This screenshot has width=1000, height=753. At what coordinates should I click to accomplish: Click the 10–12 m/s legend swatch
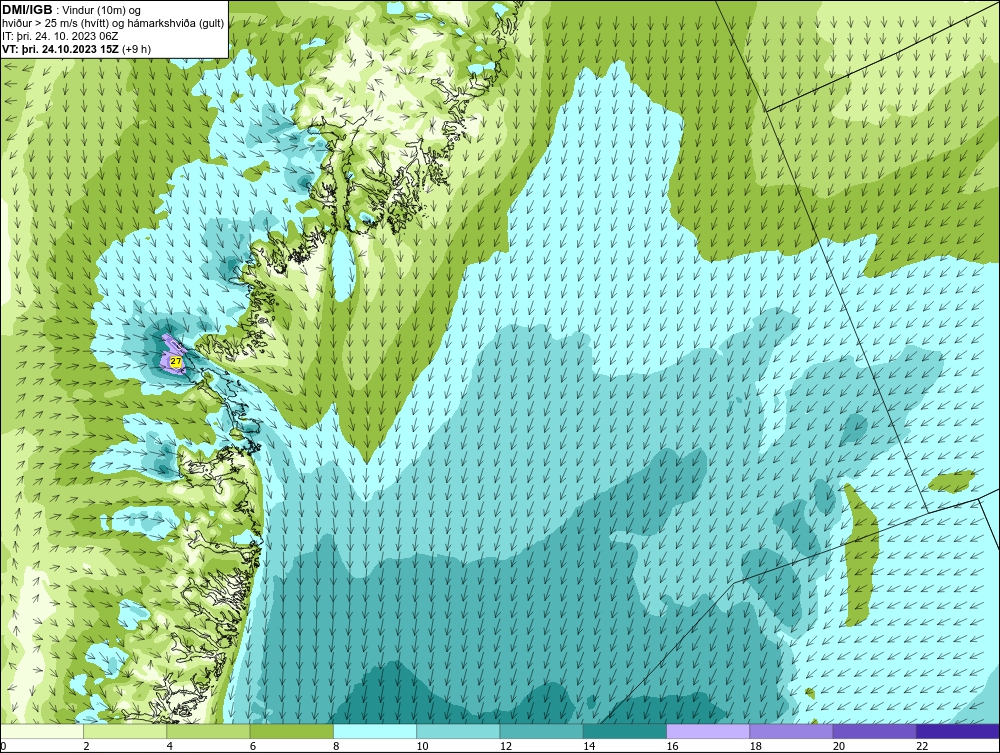pyautogui.click(x=458, y=731)
